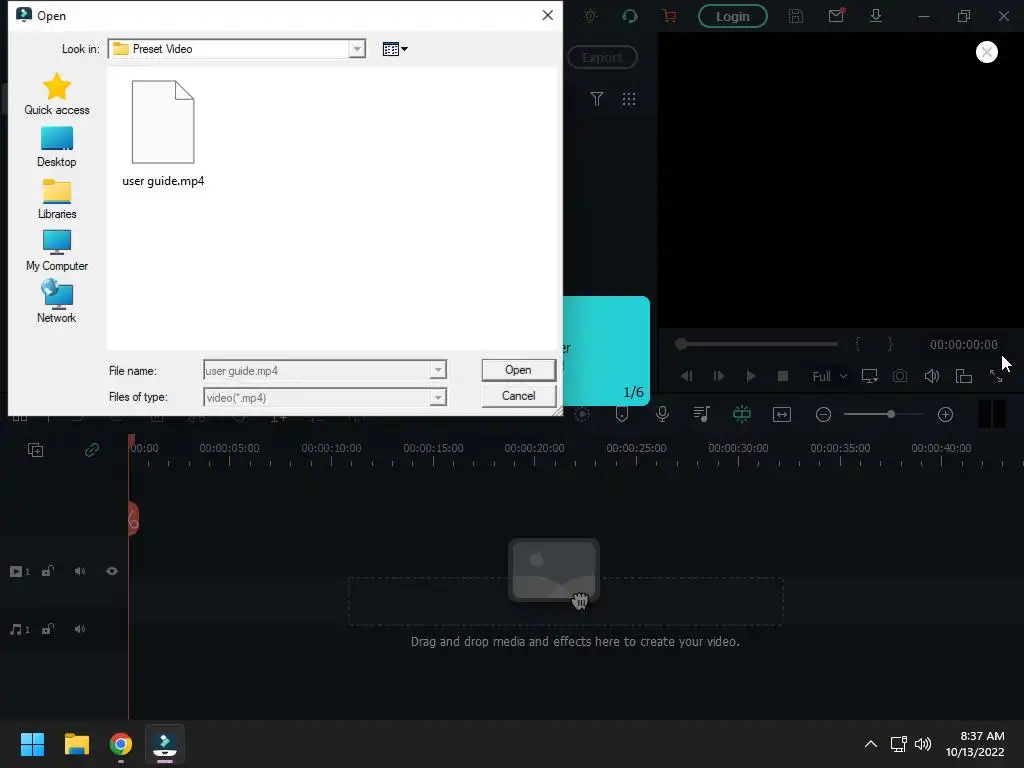Open the Windows Start menu
1024x768 pixels.
(x=32, y=744)
